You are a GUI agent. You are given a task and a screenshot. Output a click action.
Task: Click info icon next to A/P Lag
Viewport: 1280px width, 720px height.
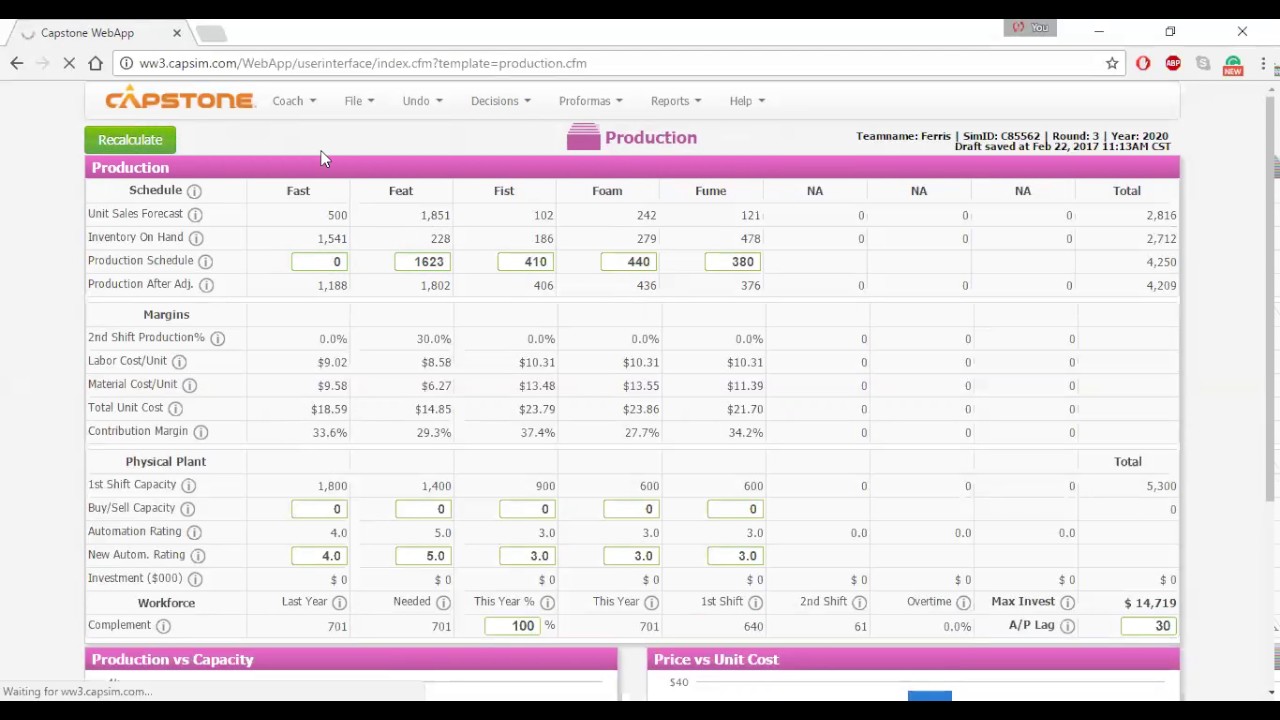coord(1067,626)
